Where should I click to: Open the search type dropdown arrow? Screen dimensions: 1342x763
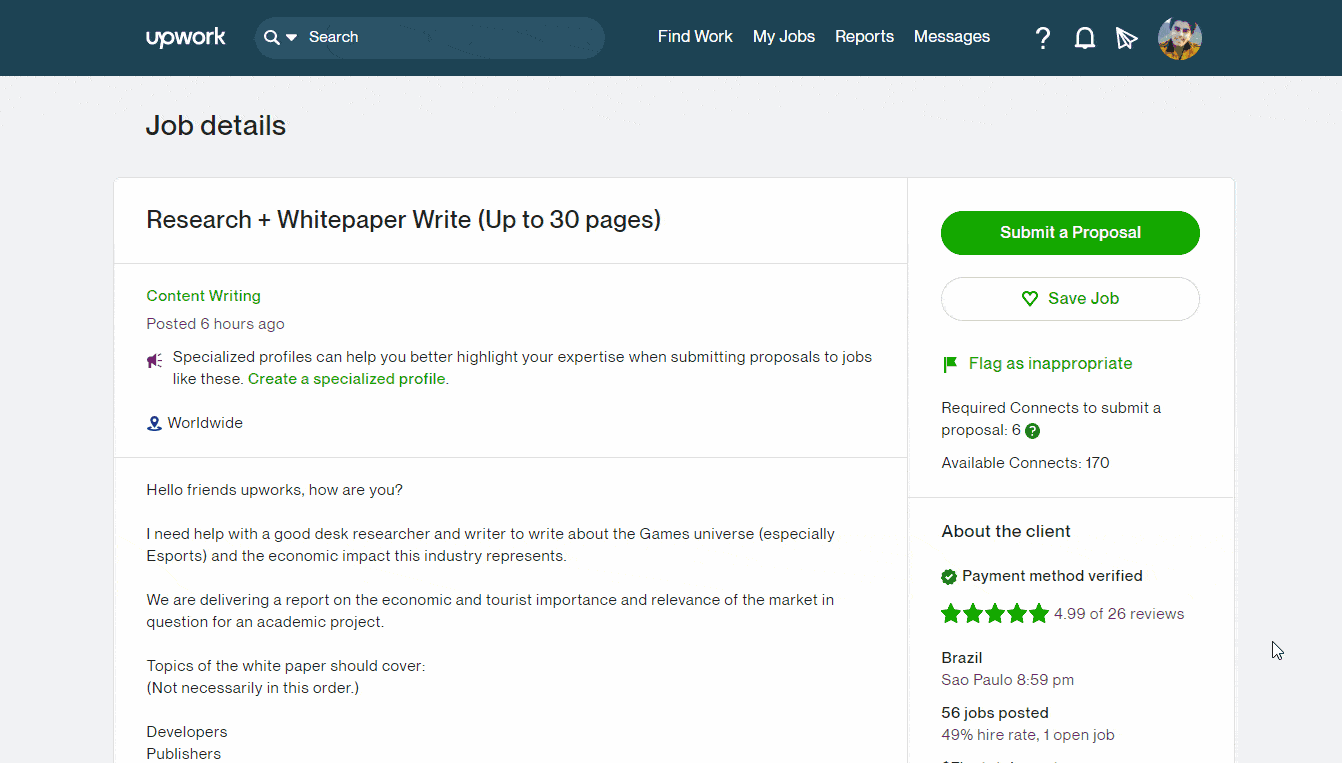click(x=291, y=37)
